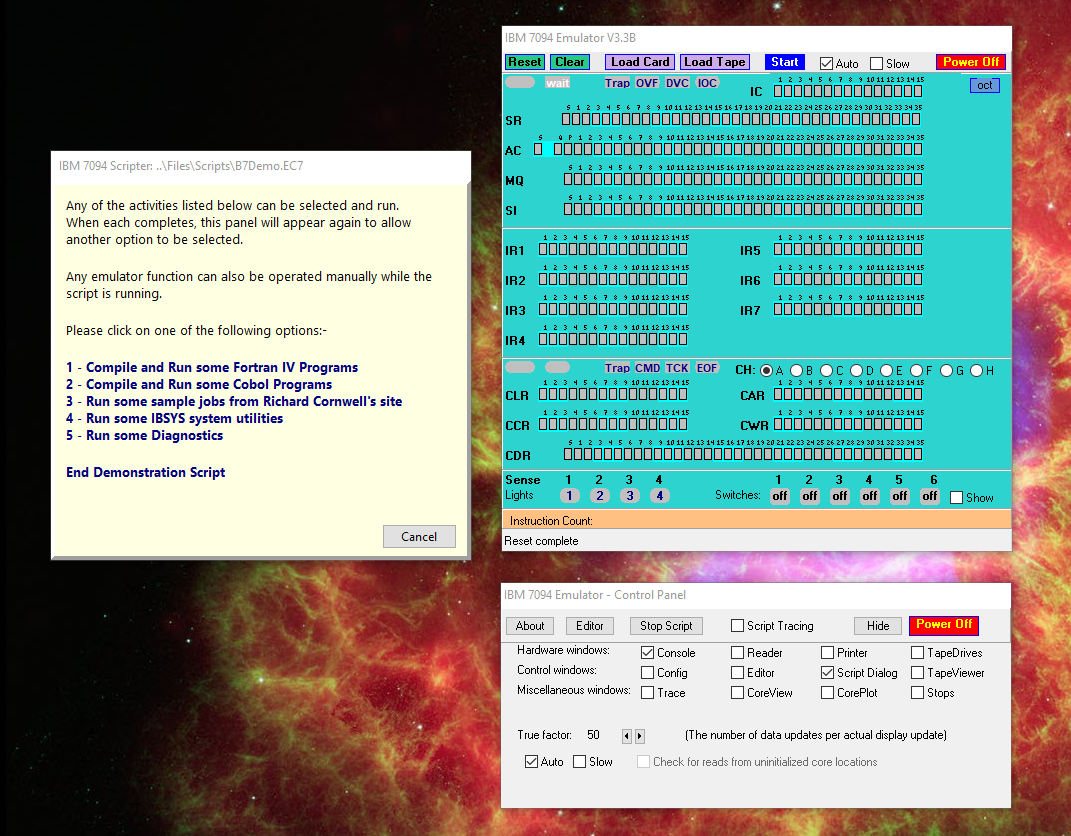Click the TCK channel indicator
Image resolution: width=1071 pixels, height=836 pixels.
[x=677, y=368]
